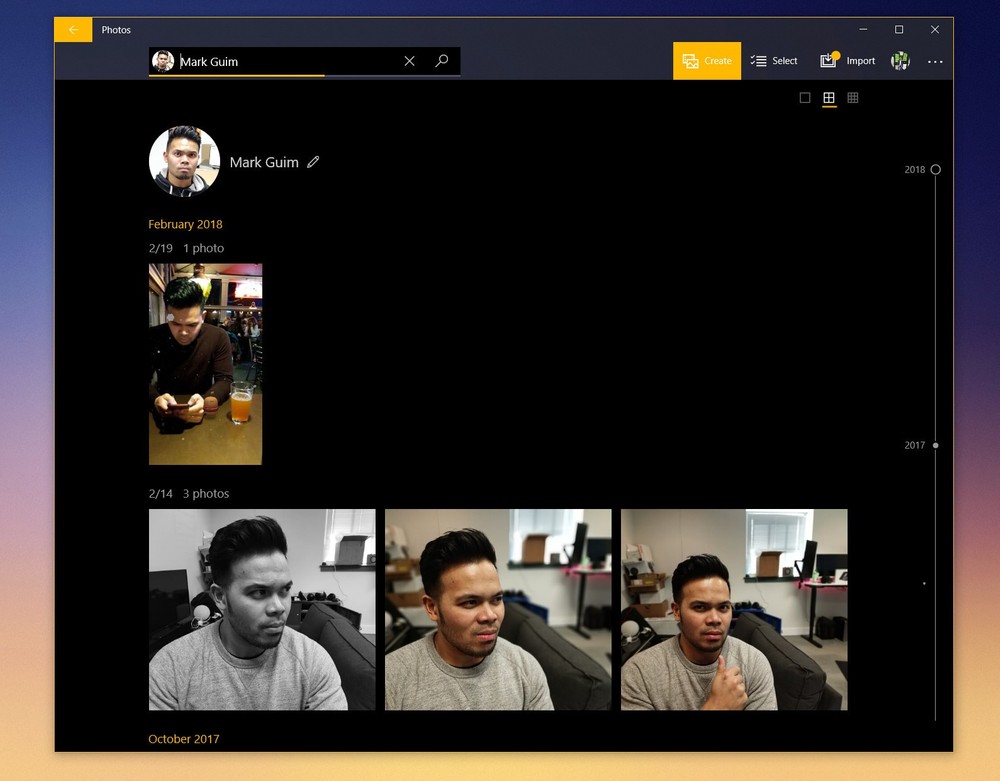Viewport: 1000px width, 781px height.
Task: Click the February 2018 heading
Action: (x=185, y=224)
